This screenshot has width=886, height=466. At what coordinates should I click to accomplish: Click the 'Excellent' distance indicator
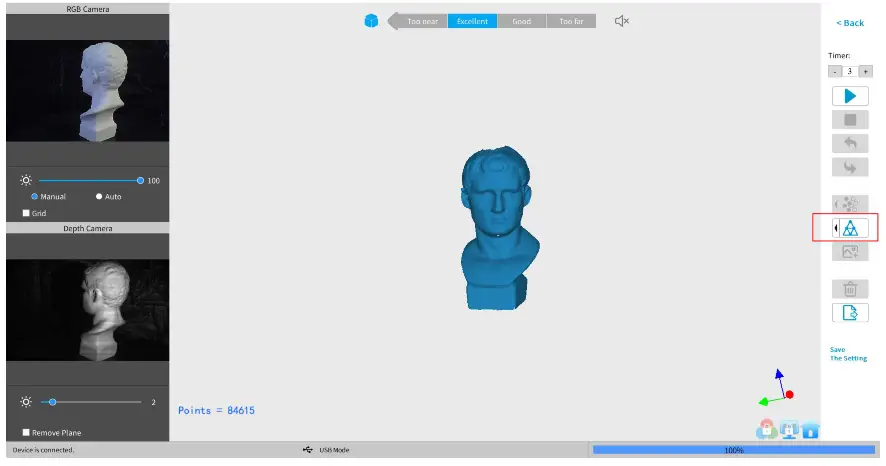[472, 21]
